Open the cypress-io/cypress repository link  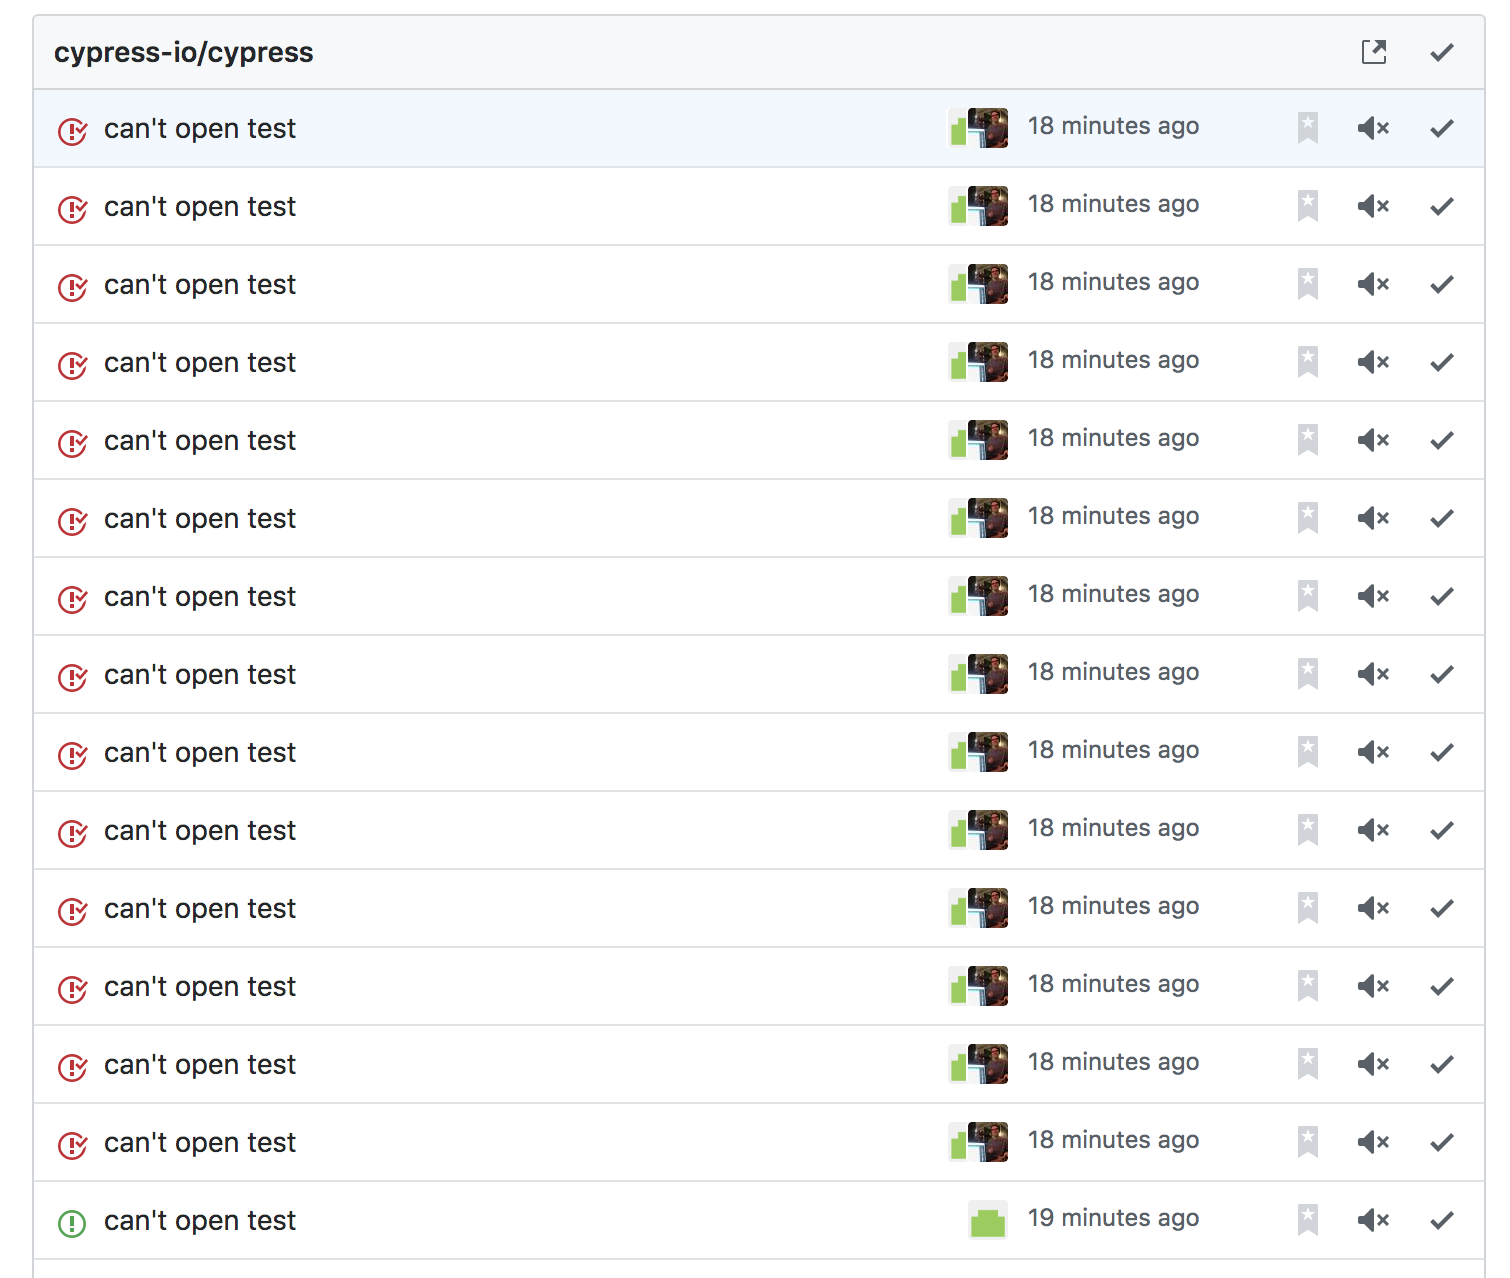[183, 52]
